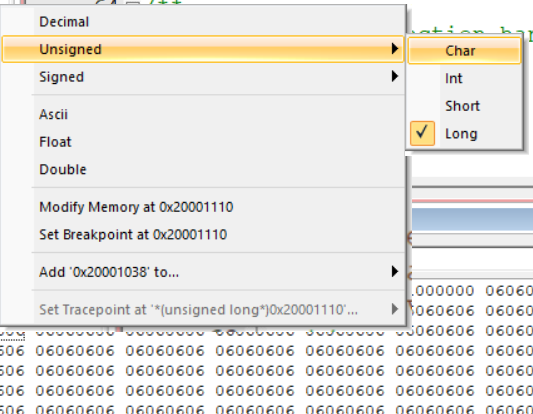The width and height of the screenshot is (533, 414).
Task: Select the Decimal display format
Action: point(203,22)
